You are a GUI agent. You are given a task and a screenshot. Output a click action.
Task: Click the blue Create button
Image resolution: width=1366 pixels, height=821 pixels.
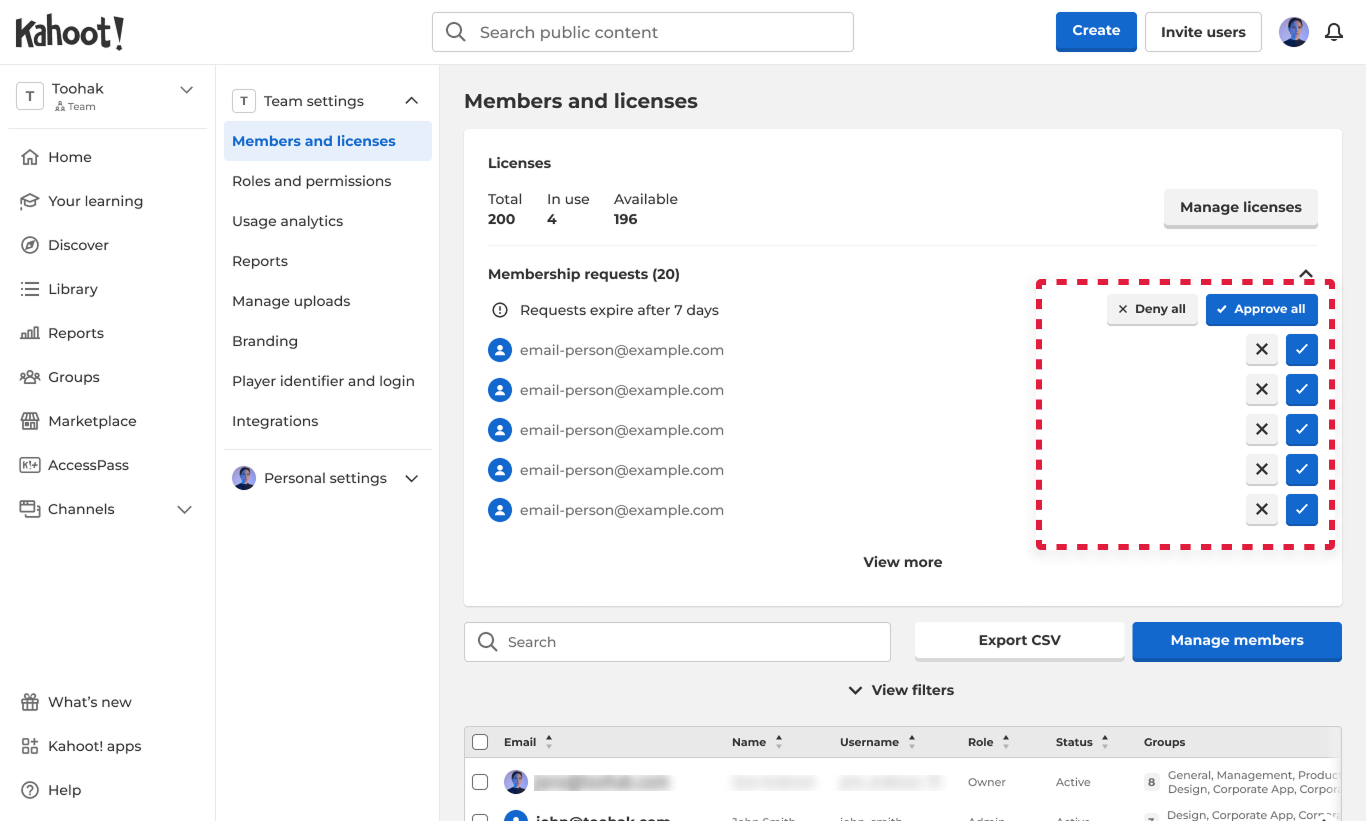point(1096,31)
